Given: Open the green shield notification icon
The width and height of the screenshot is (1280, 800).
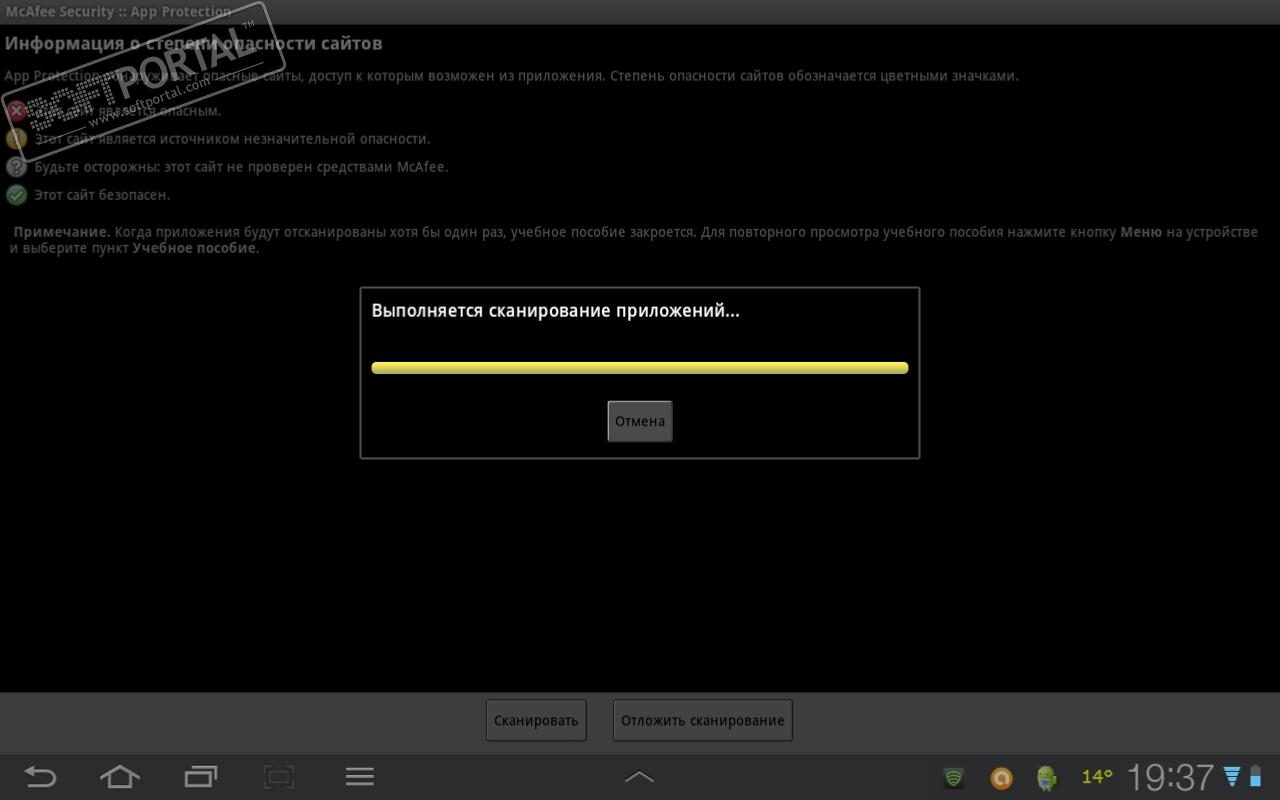Looking at the screenshot, I should [x=954, y=777].
